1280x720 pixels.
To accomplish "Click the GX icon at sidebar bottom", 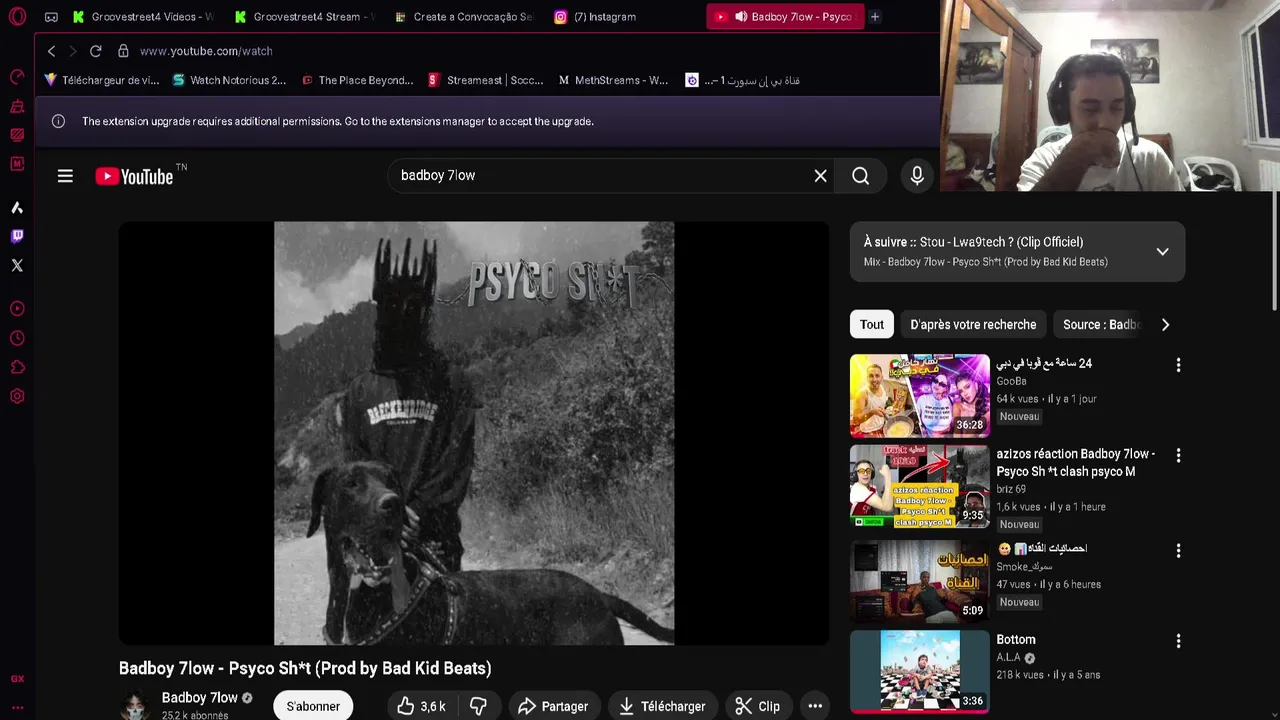I will (17, 679).
